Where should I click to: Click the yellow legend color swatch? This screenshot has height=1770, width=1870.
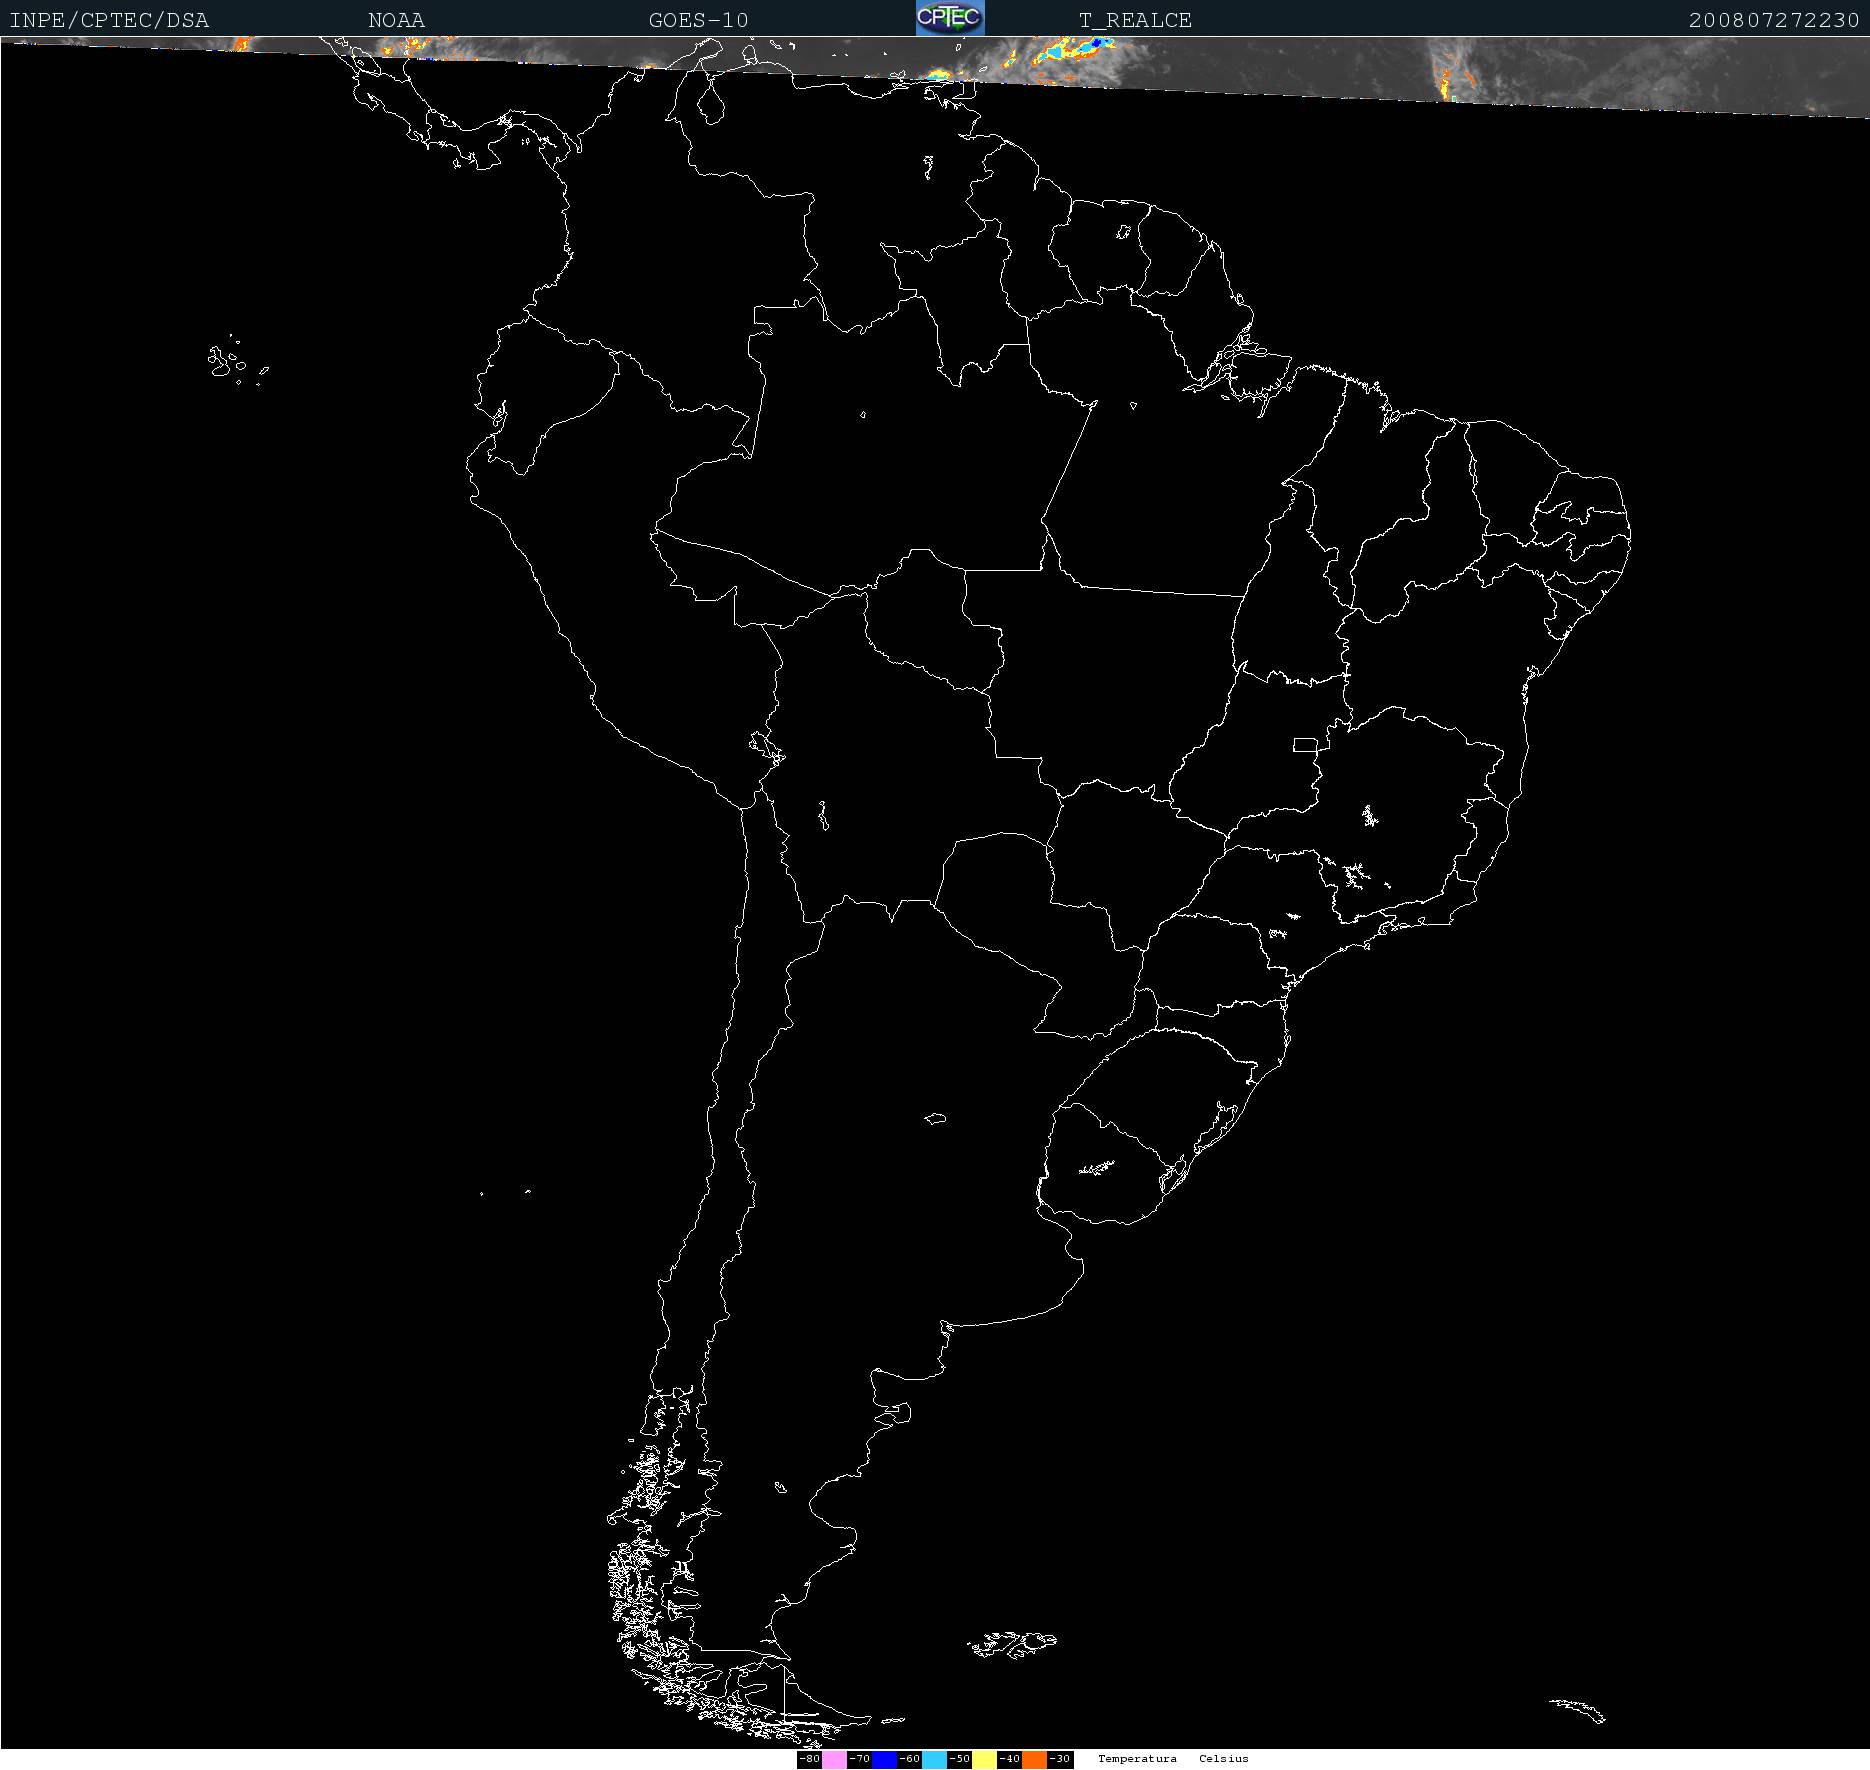(x=984, y=1759)
